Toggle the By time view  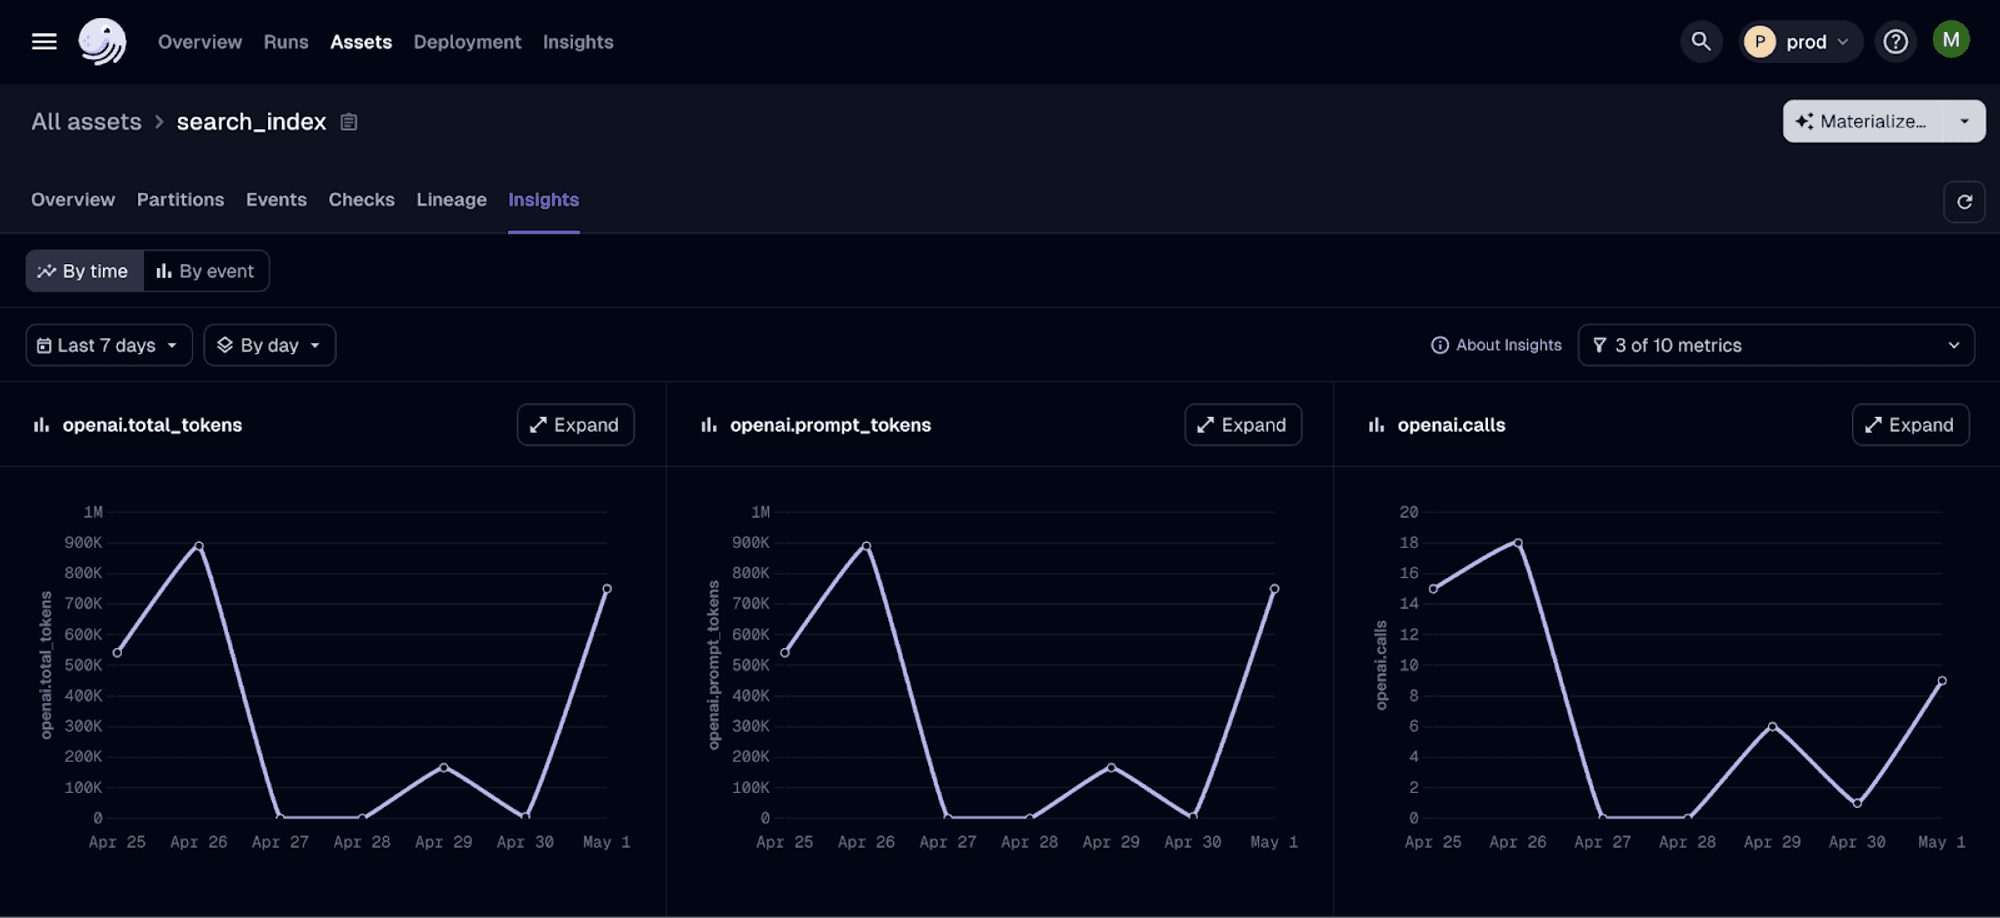point(84,271)
